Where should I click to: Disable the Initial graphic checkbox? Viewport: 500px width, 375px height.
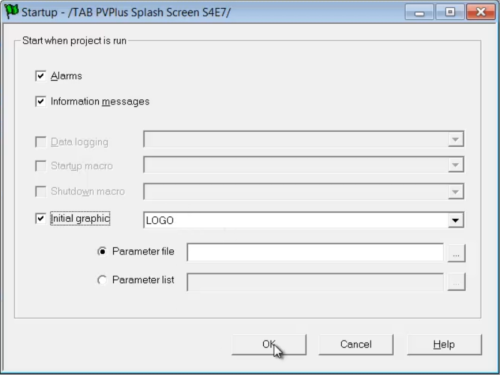(x=40, y=219)
